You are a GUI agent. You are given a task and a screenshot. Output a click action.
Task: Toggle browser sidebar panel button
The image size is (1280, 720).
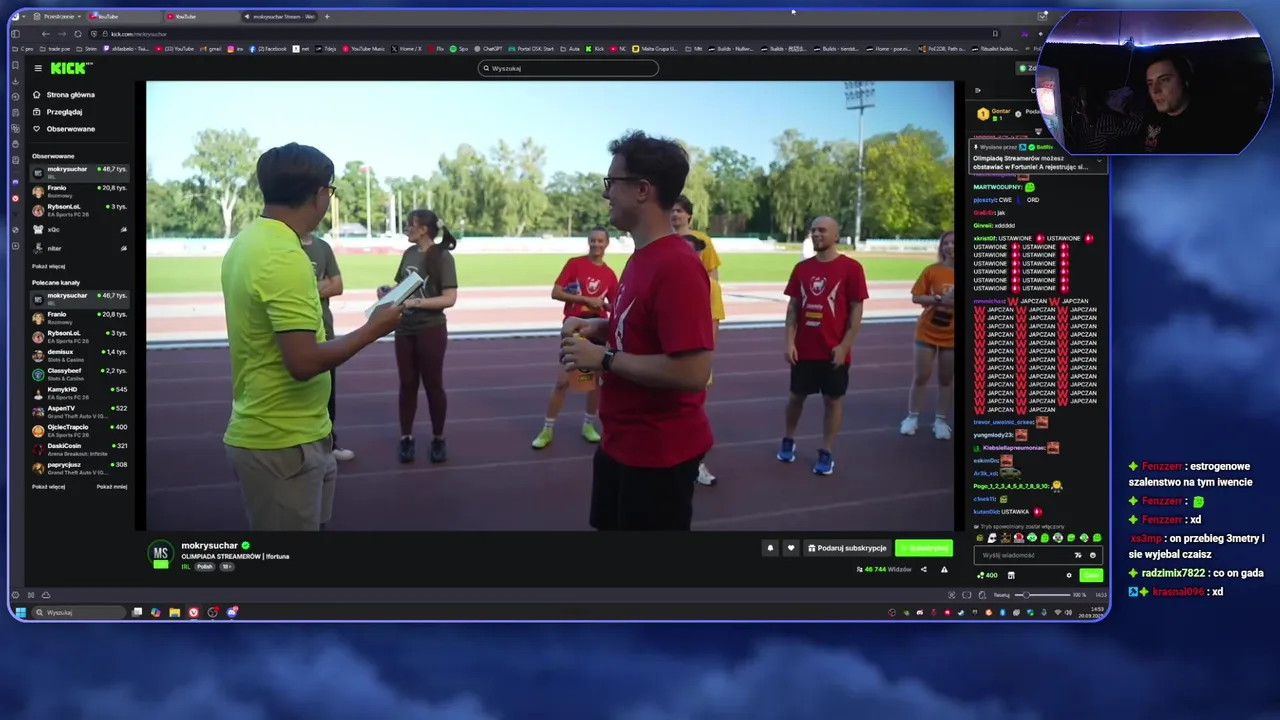15,34
